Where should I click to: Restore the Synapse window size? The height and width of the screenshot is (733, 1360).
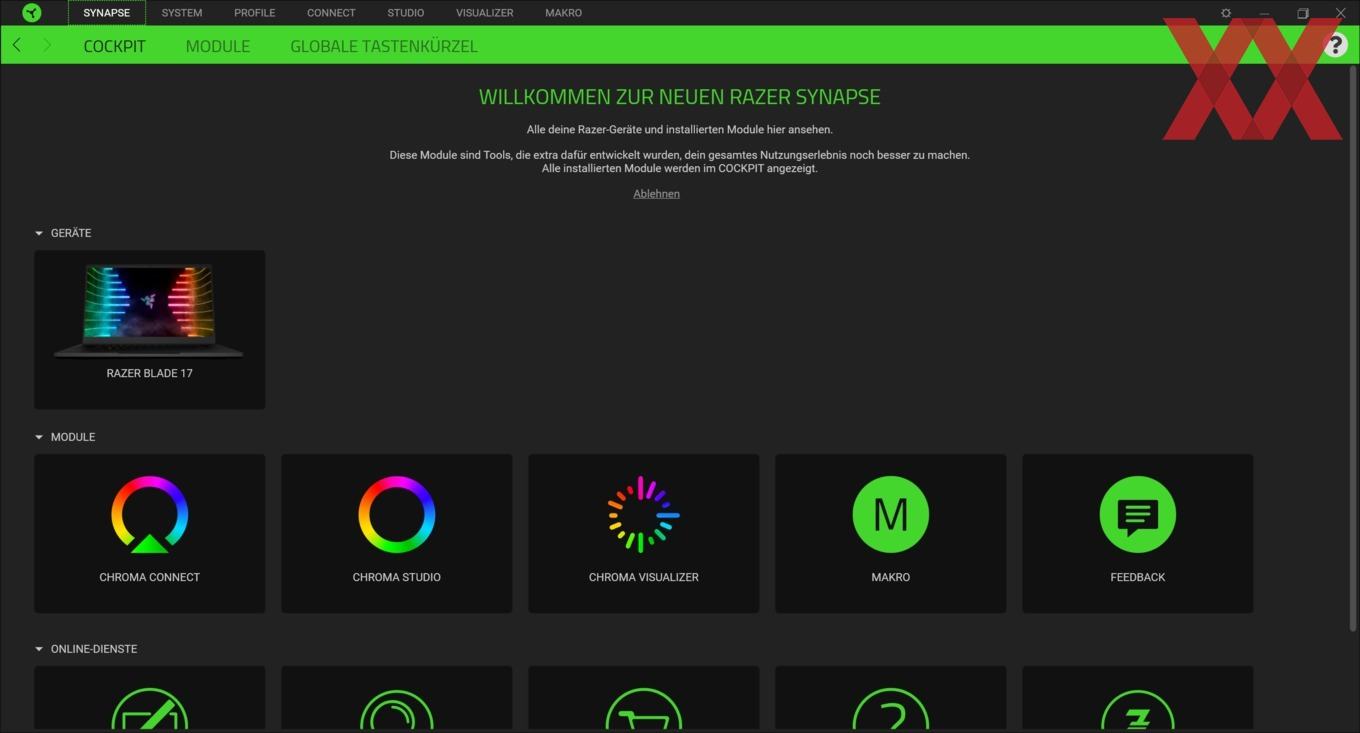[1303, 13]
